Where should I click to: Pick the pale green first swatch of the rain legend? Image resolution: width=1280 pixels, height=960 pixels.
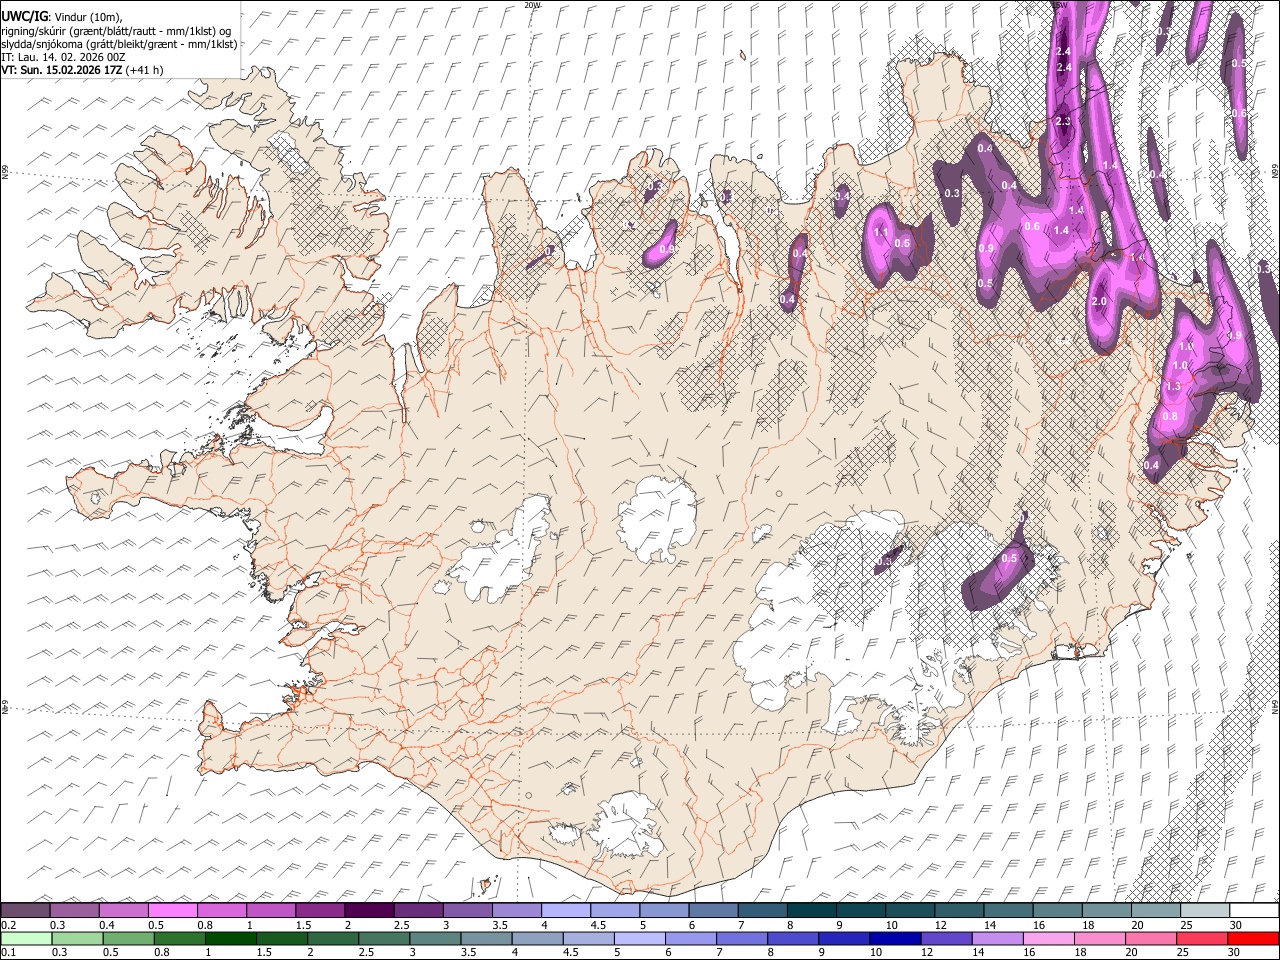(x=26, y=939)
